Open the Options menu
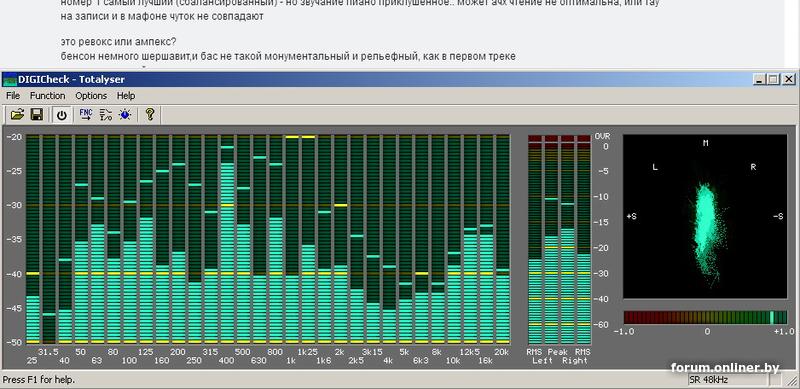The height and width of the screenshot is (389, 800). coord(91,95)
